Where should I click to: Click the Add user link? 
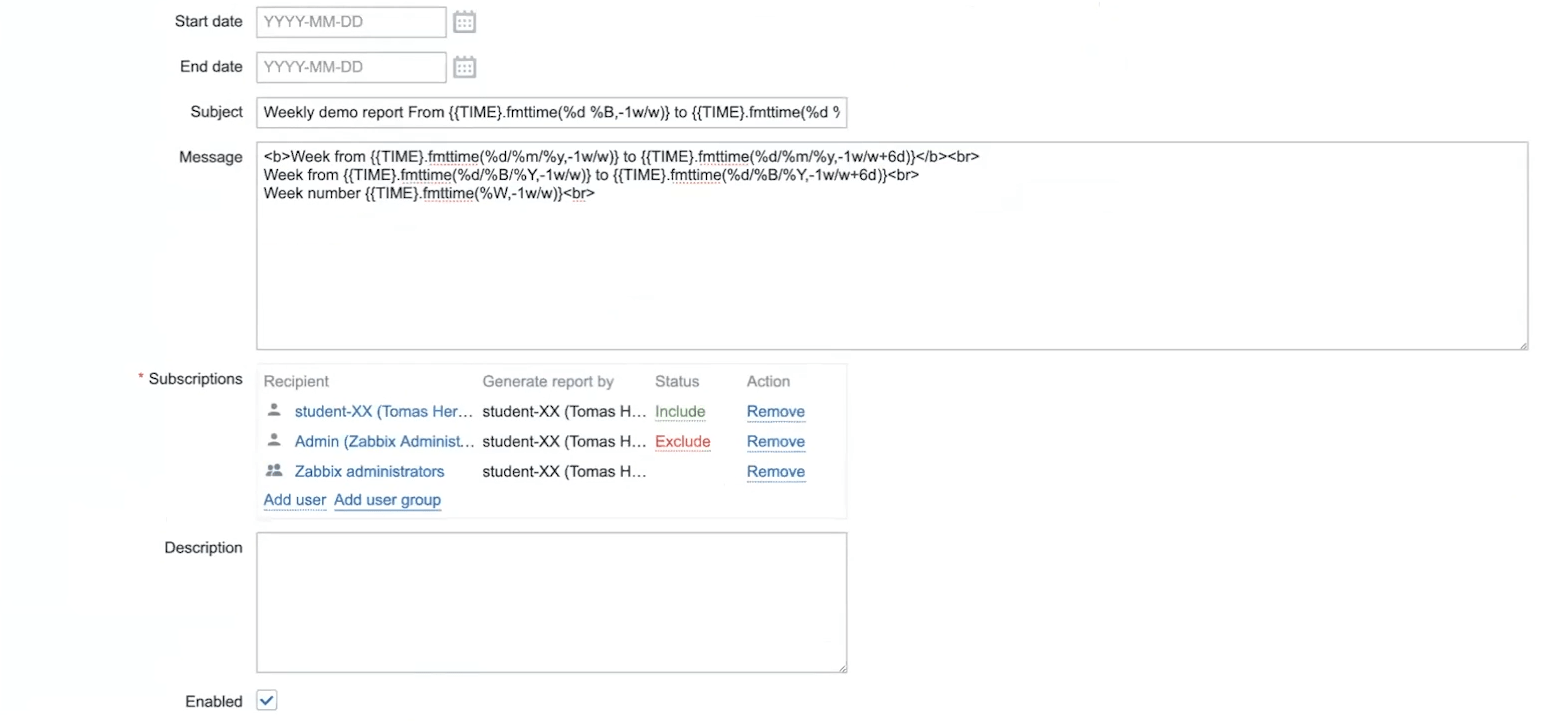tap(294, 499)
